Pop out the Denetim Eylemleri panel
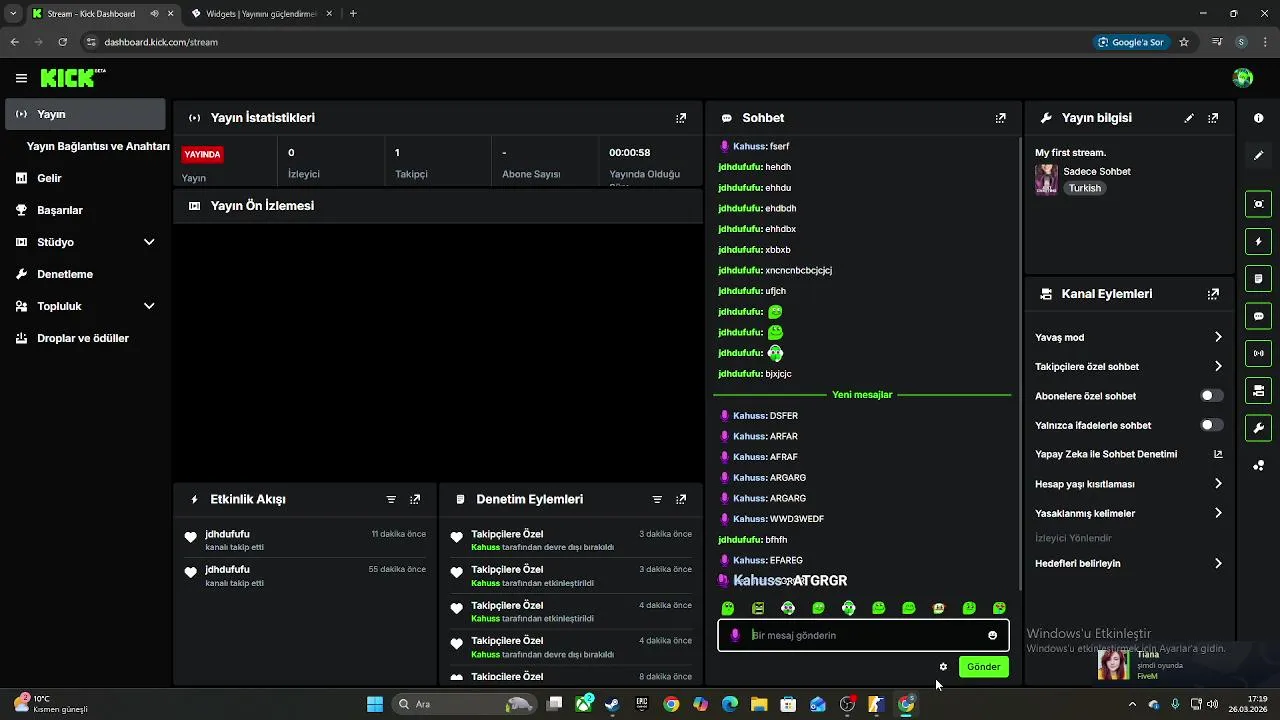The width and height of the screenshot is (1280, 720). tap(681, 499)
